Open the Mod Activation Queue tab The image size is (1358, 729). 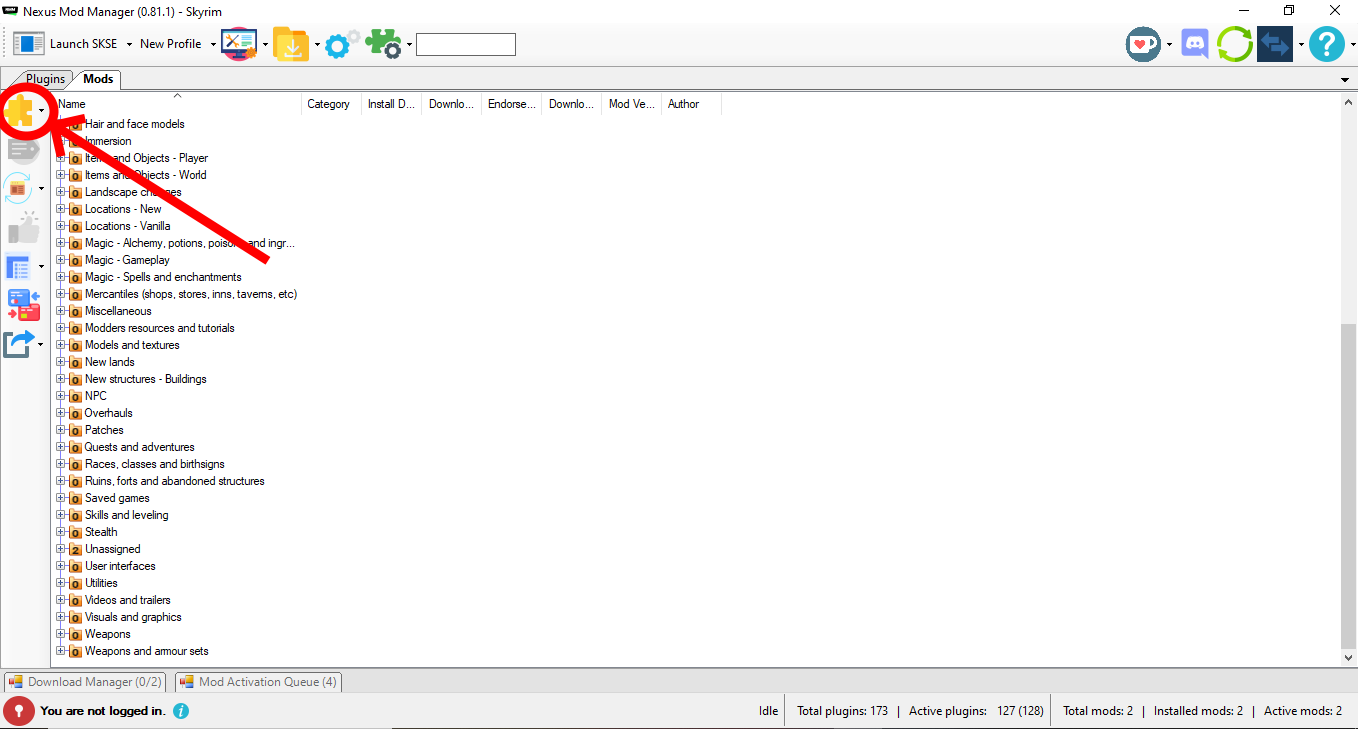pyautogui.click(x=258, y=682)
